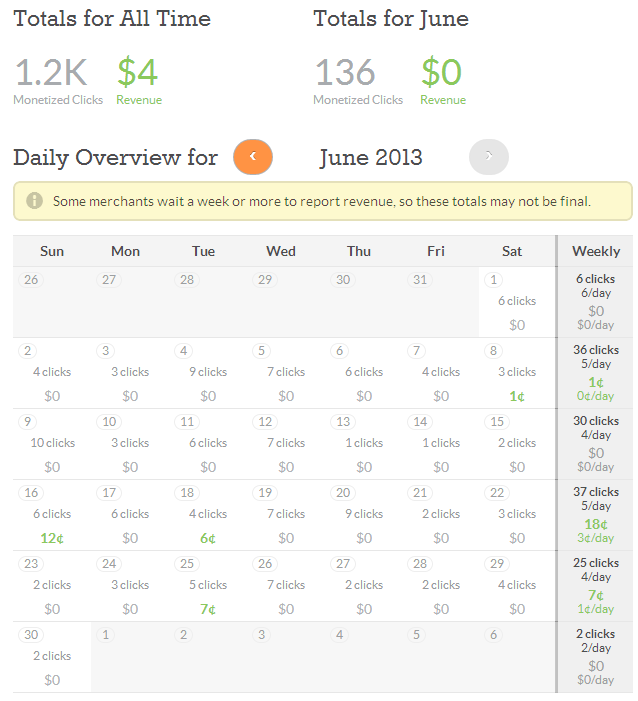This screenshot has width=638, height=701.
Task: Click the Weekly column header
Action: 596,251
